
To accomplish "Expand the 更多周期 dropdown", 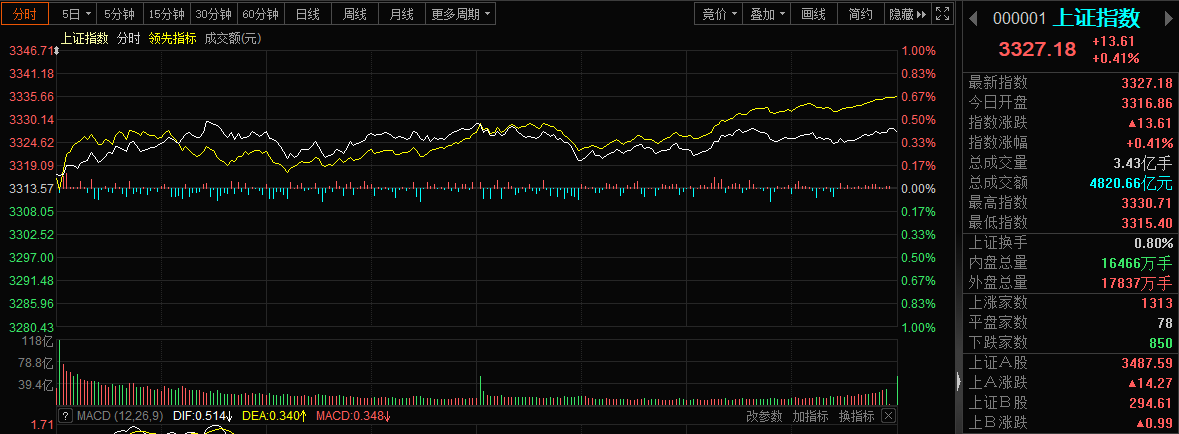I will (x=461, y=14).
